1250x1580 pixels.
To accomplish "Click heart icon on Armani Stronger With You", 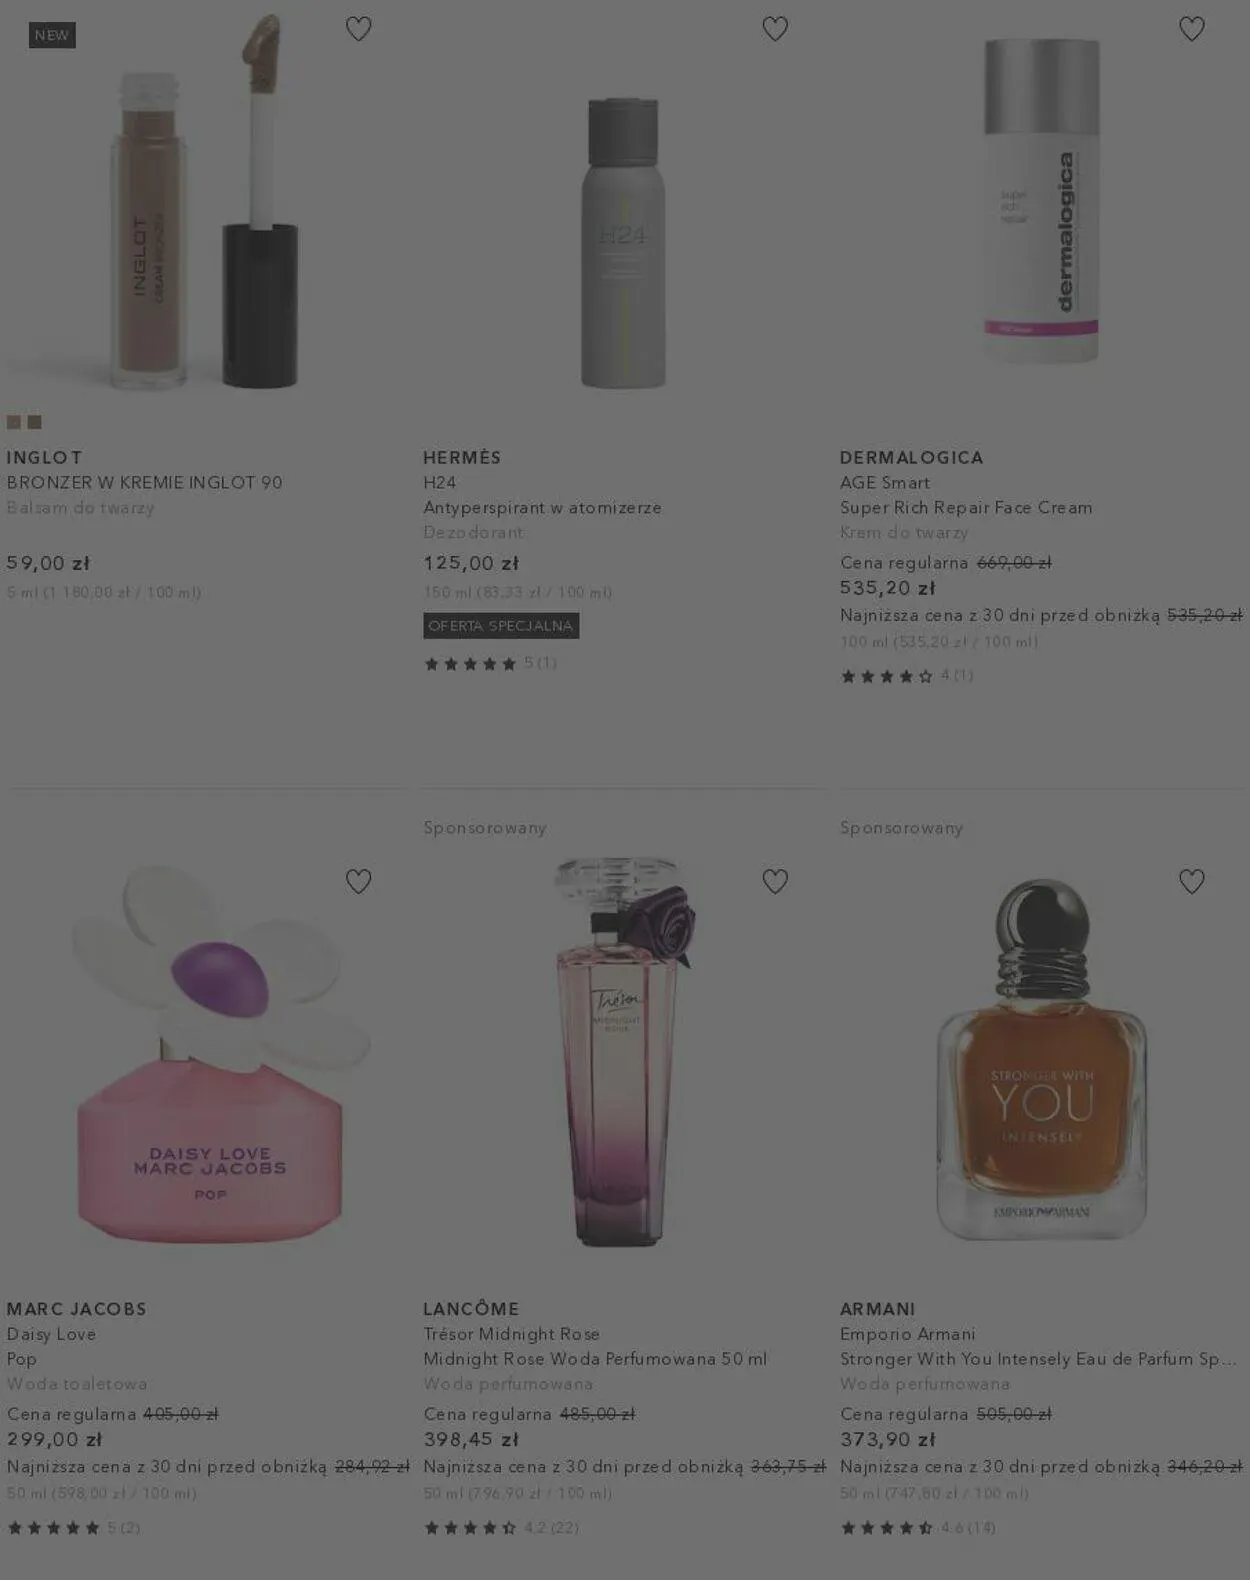I will click(x=1191, y=881).
